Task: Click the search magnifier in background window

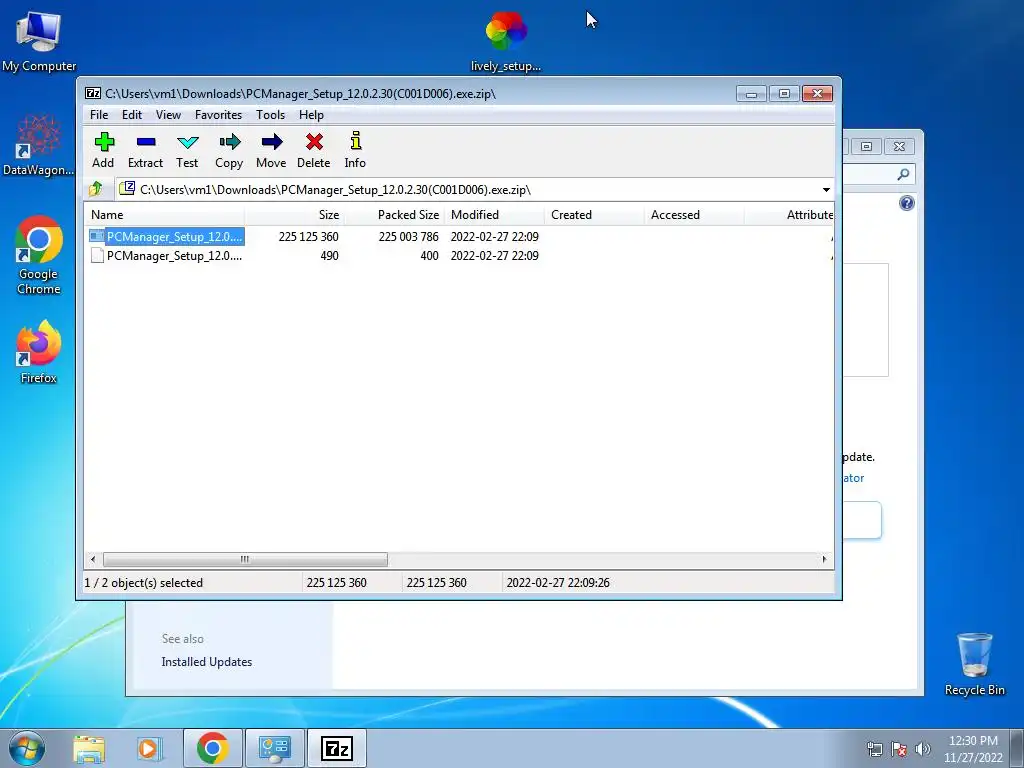Action: click(903, 174)
